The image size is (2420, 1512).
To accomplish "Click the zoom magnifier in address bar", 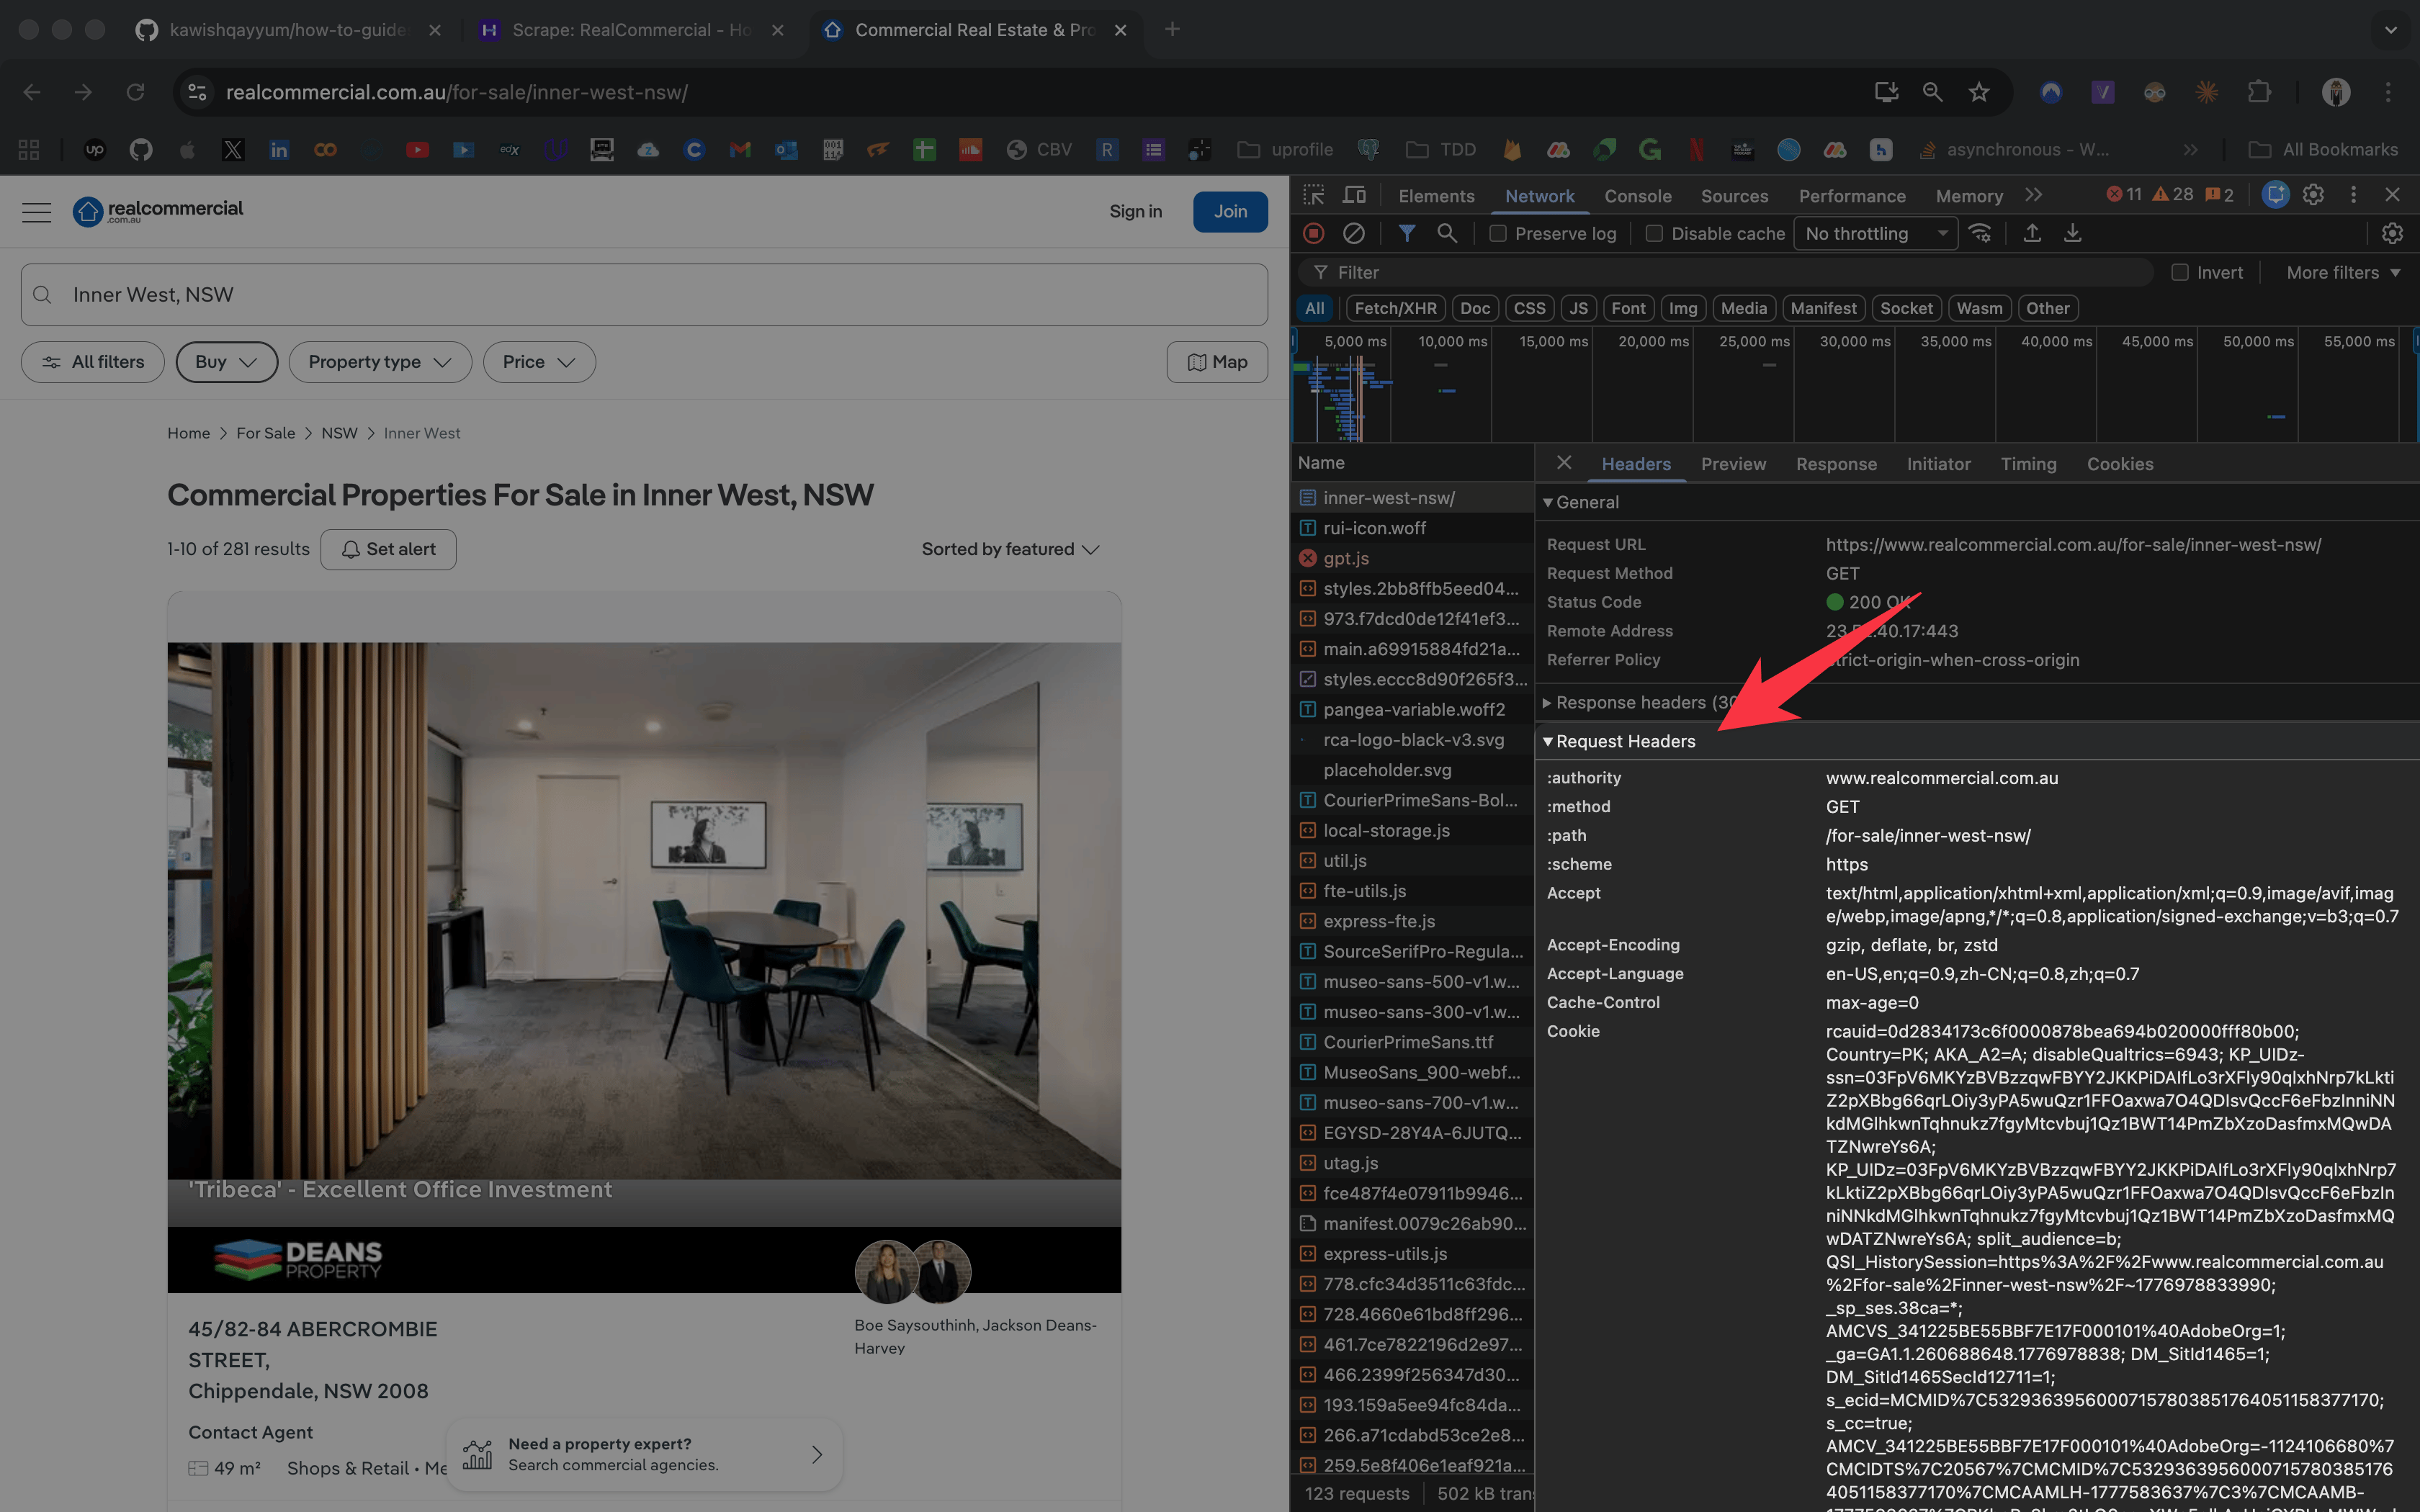I will (1932, 92).
